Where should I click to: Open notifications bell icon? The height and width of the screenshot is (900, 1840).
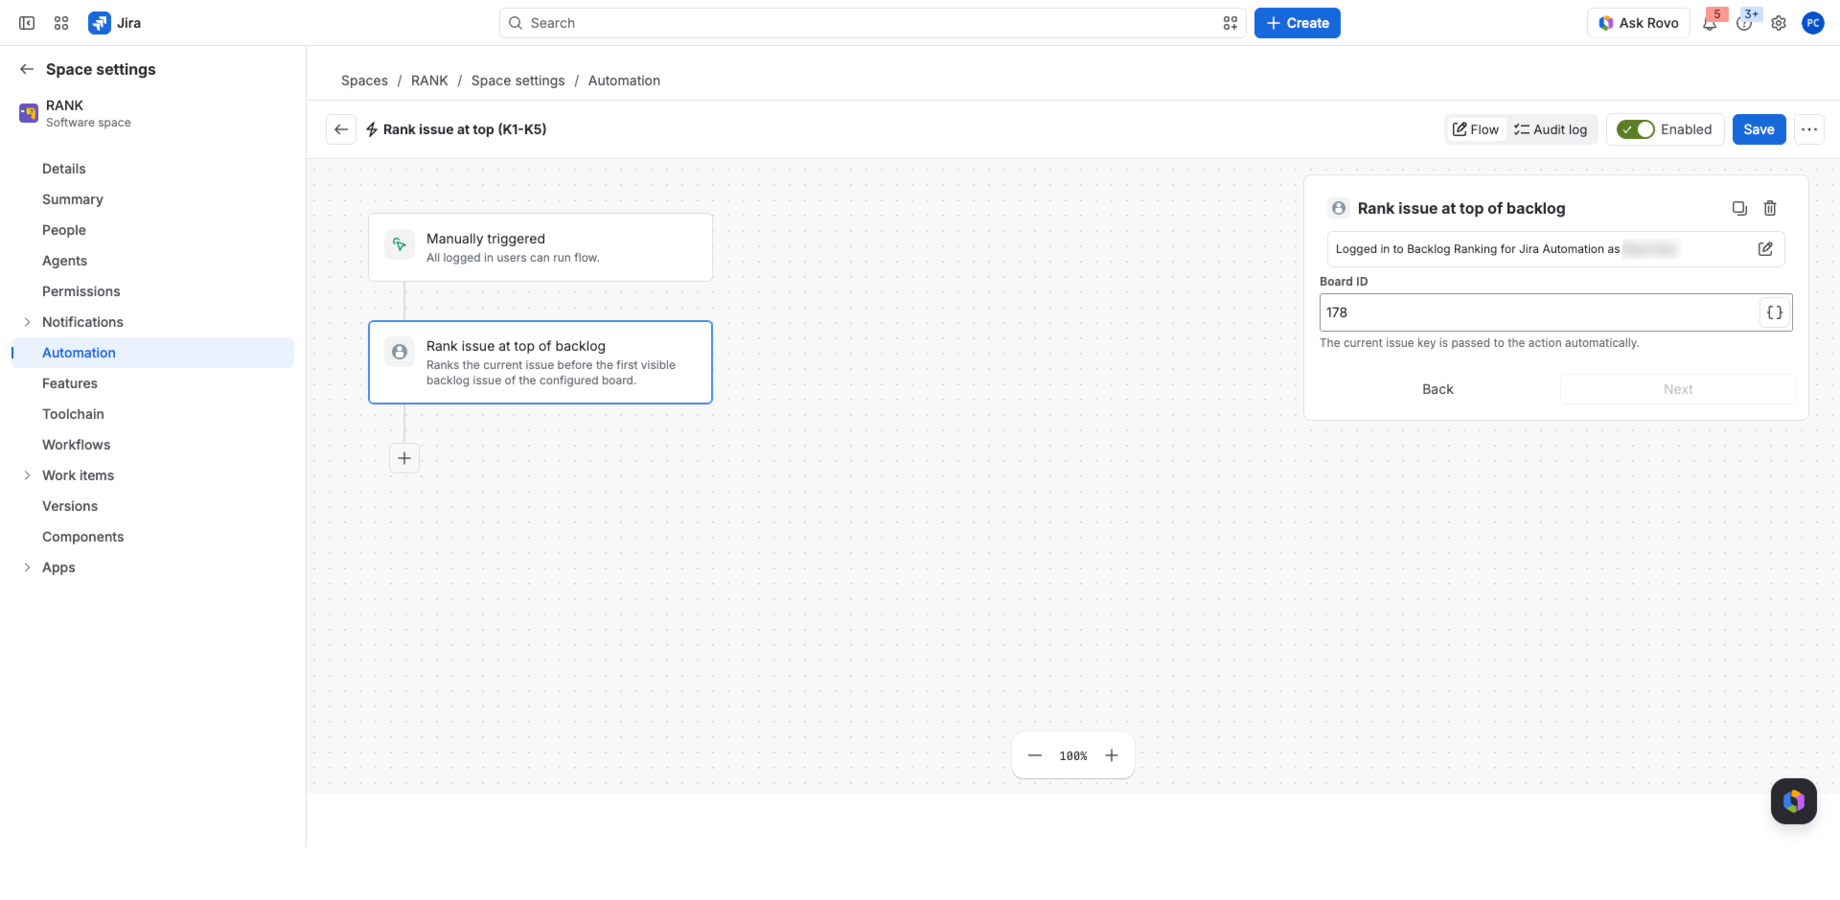pyautogui.click(x=1710, y=23)
